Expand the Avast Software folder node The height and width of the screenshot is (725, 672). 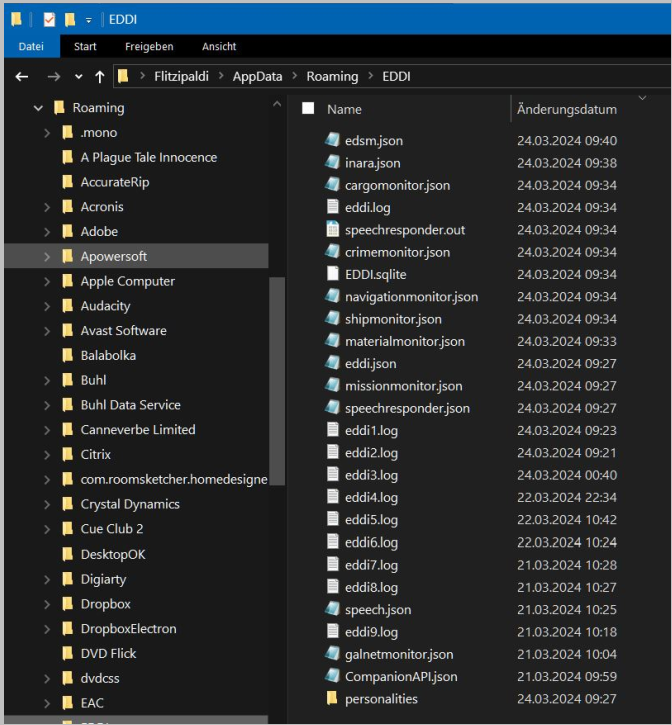[x=47, y=331]
